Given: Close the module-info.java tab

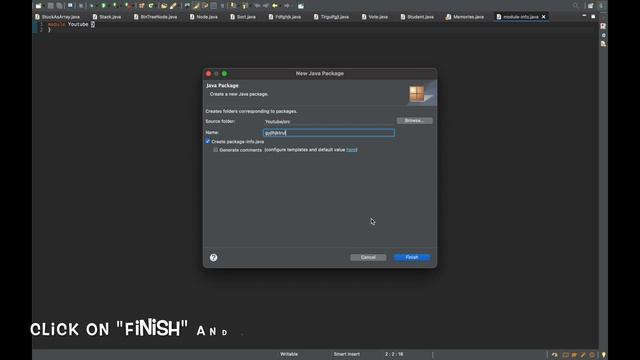Looking at the screenshot, I should point(543,17).
